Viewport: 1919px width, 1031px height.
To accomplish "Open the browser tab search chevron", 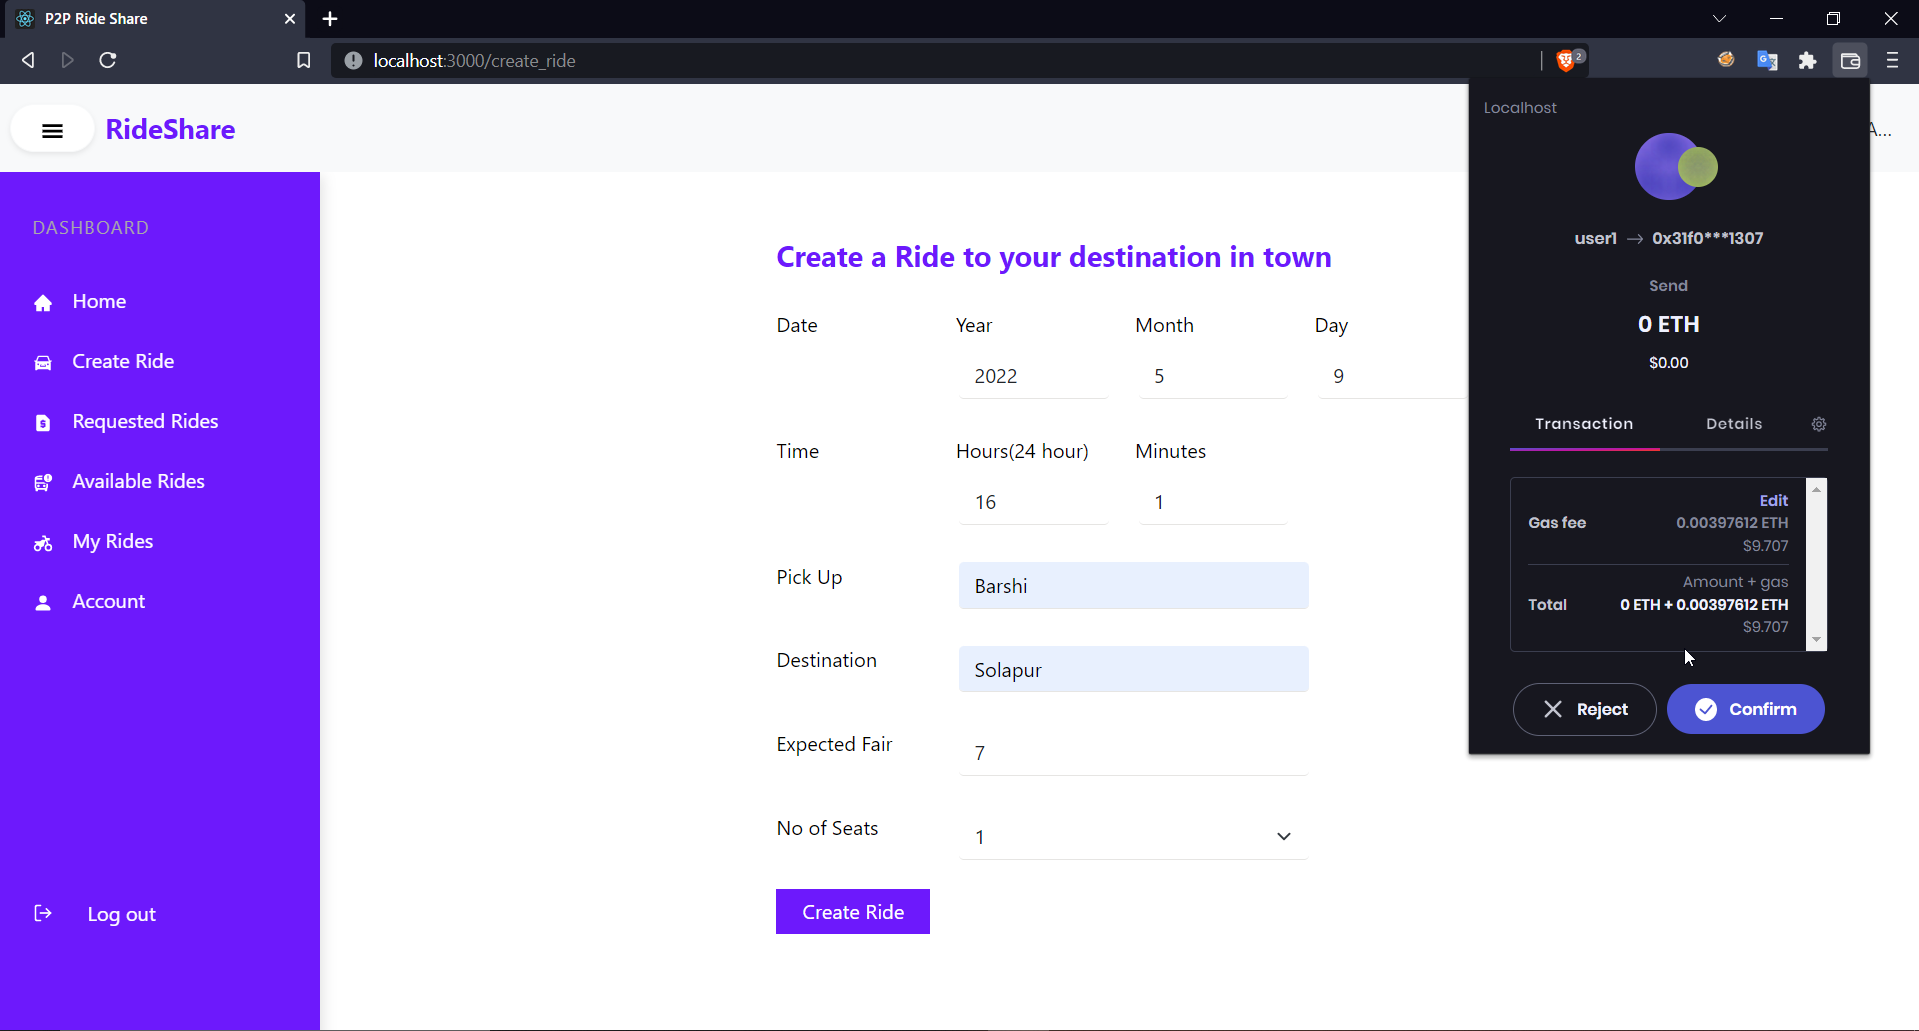I will click(1720, 18).
